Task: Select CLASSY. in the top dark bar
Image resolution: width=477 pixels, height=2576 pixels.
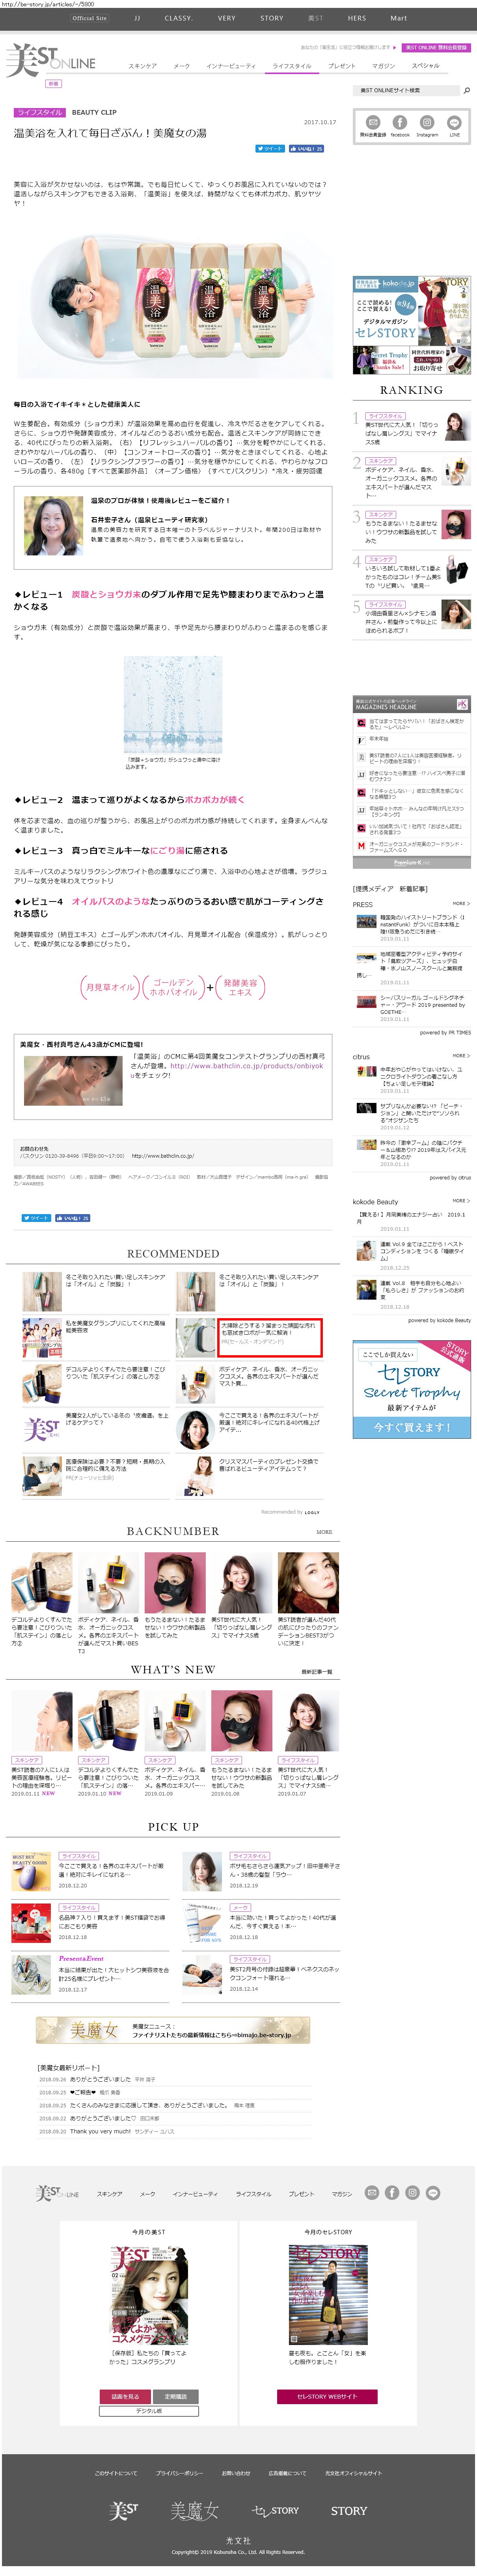Action: point(178,18)
